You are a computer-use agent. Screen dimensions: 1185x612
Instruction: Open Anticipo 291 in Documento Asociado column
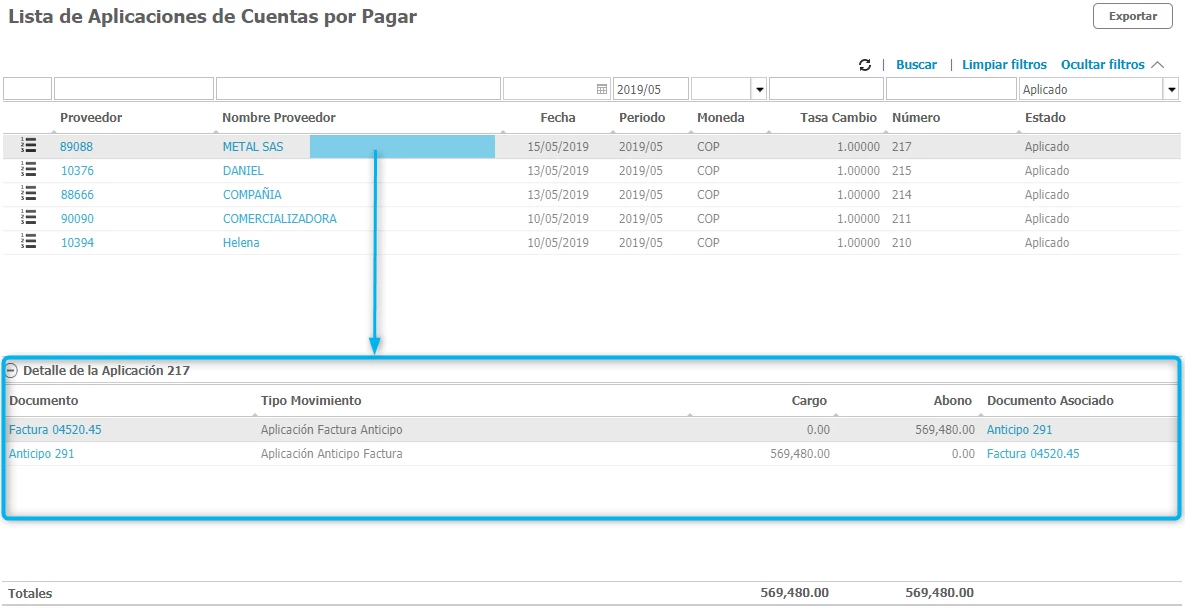[x=1019, y=430]
